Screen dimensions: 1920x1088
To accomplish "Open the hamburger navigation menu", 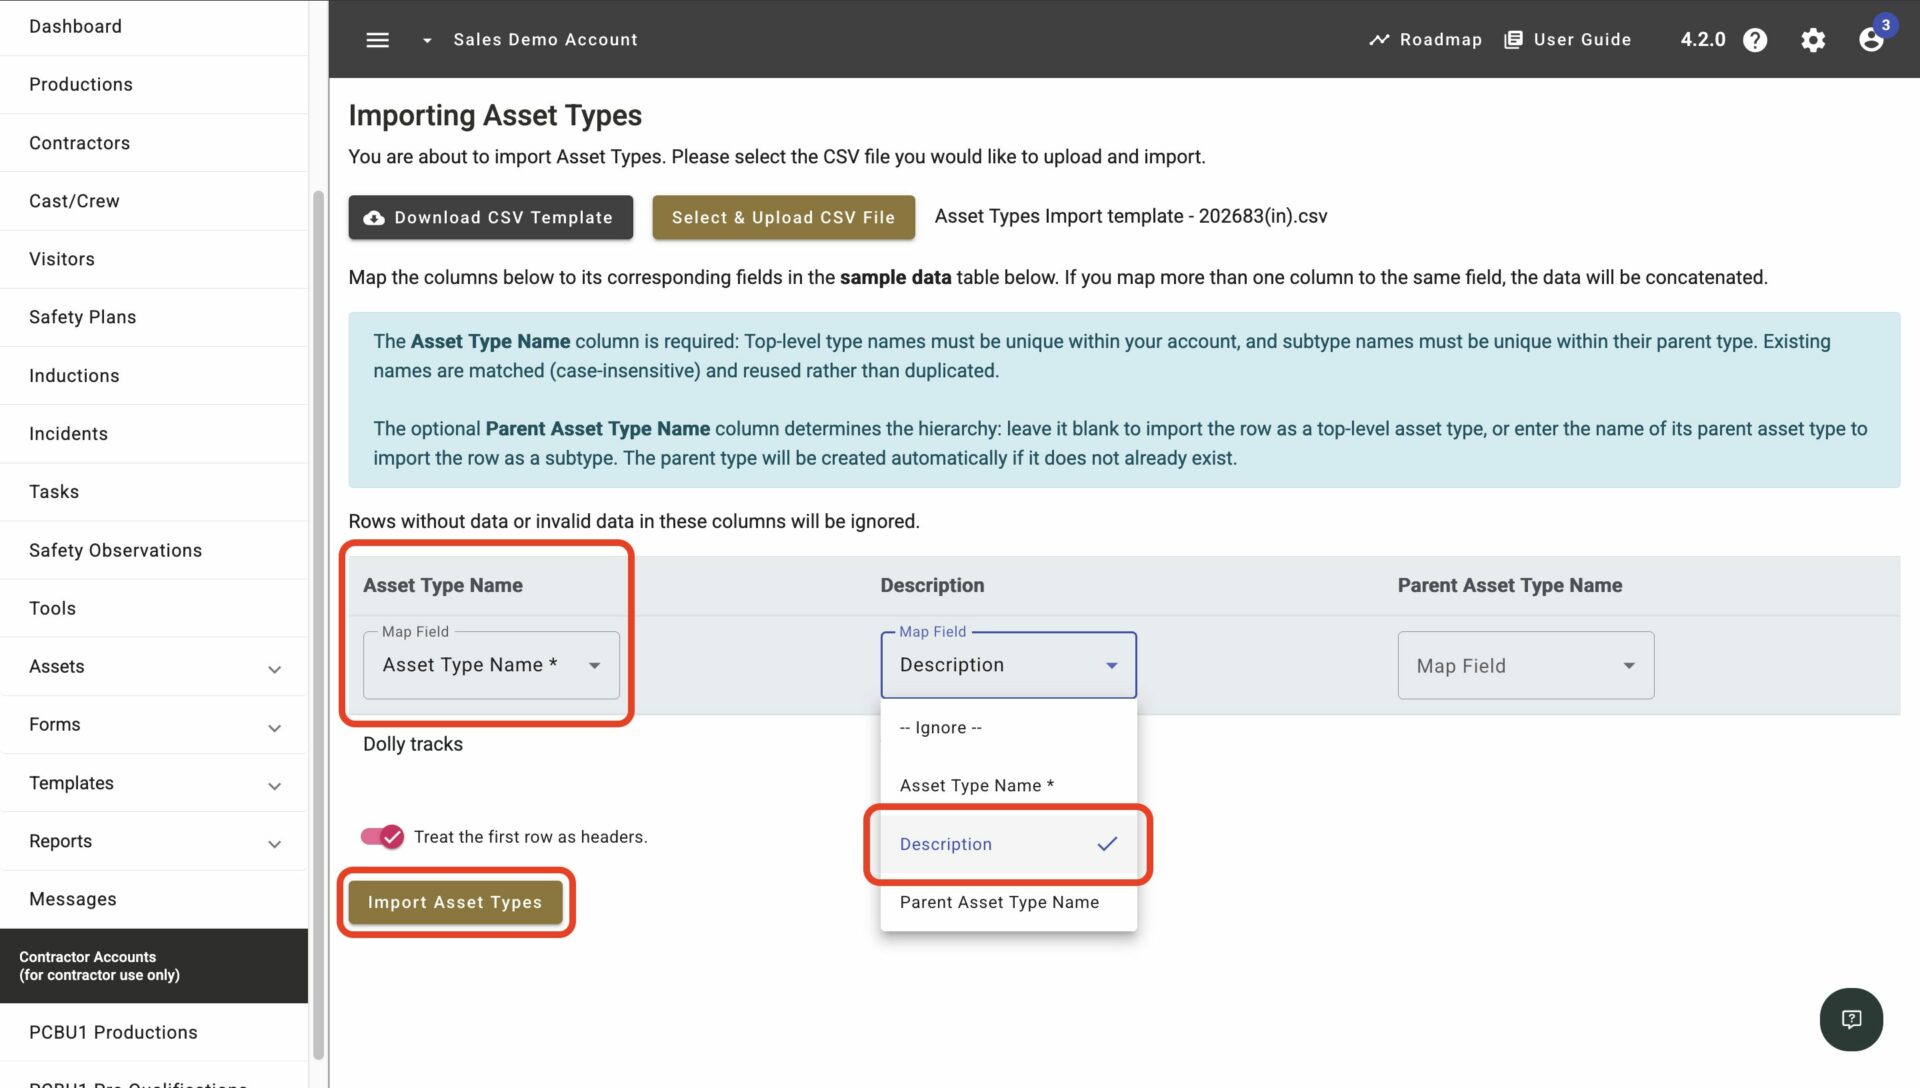I will 377,40.
